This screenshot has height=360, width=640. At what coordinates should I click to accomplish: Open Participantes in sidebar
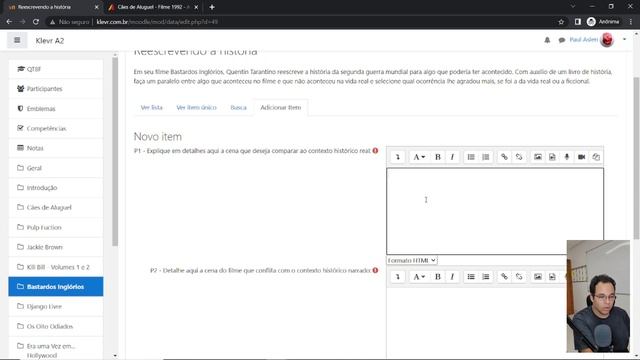pos(56,89)
